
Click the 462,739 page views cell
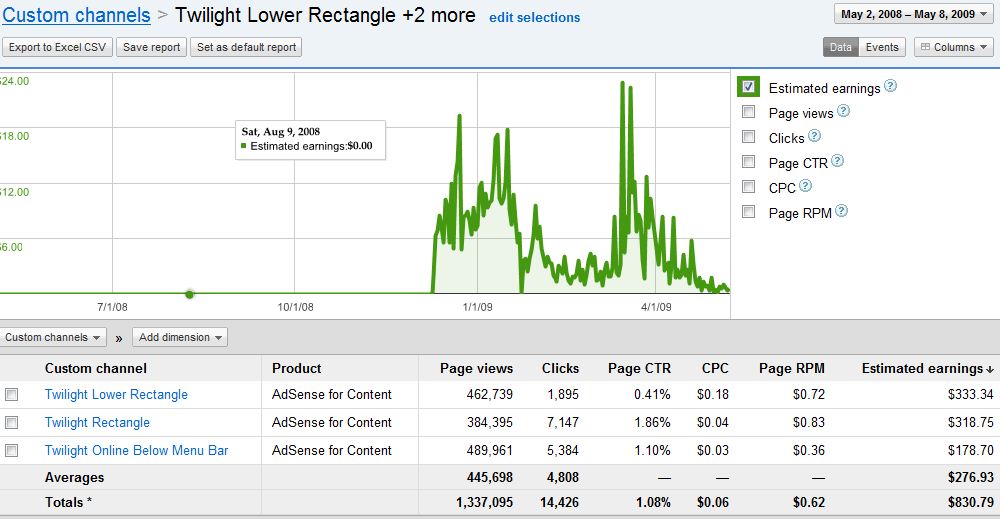[489, 395]
